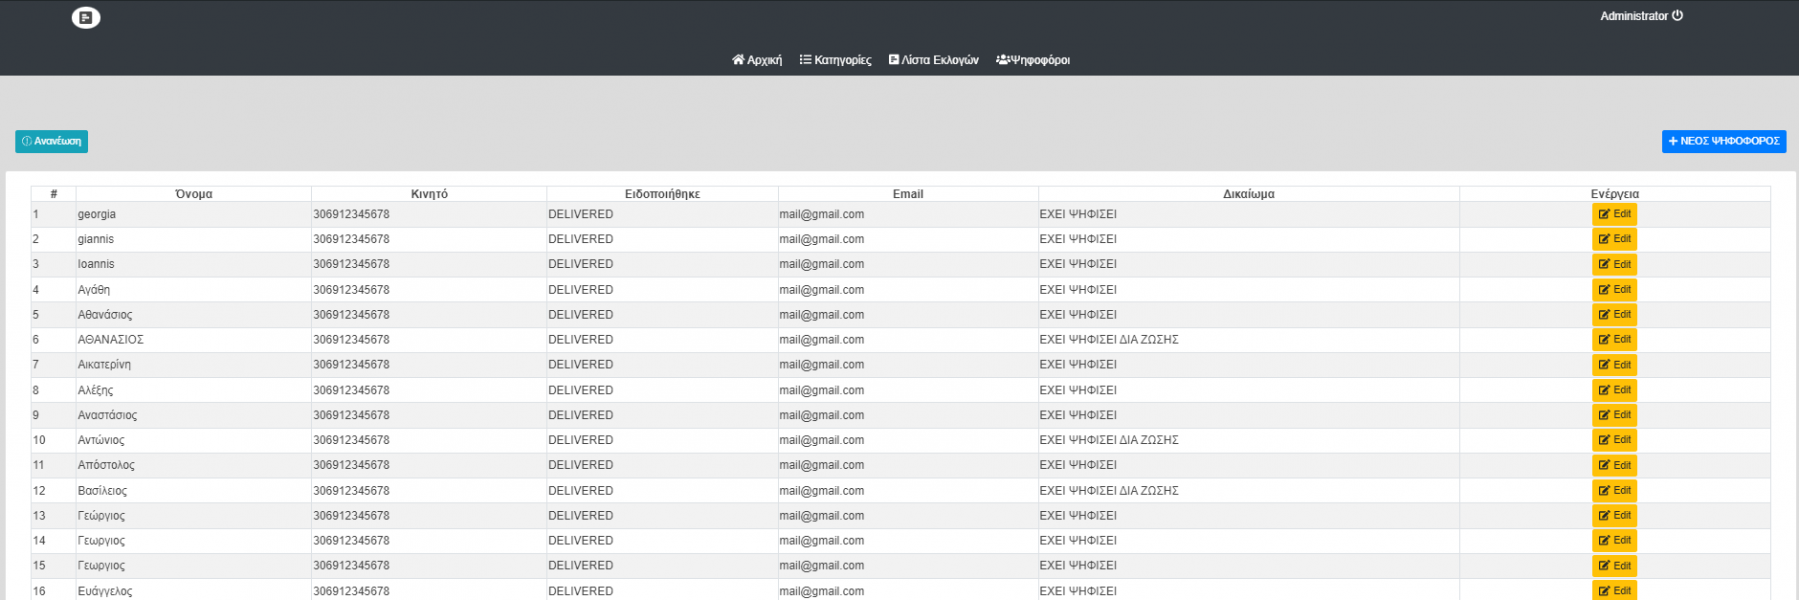Edit the voter georgia in row 1

1614,214
